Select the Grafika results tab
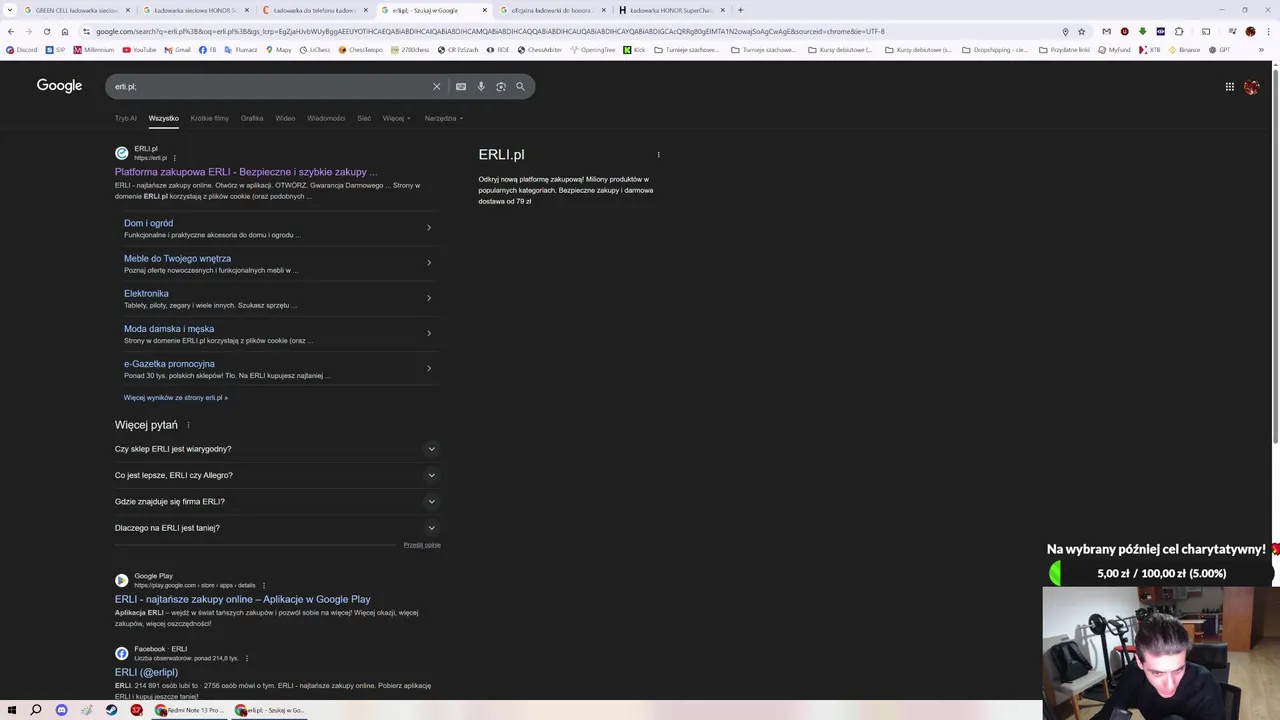This screenshot has width=1280, height=720. (252, 118)
